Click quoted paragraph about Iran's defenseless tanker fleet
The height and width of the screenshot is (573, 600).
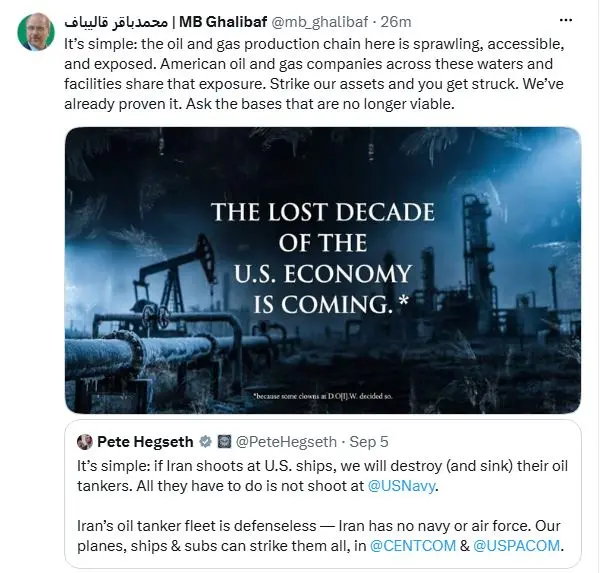[321, 535]
